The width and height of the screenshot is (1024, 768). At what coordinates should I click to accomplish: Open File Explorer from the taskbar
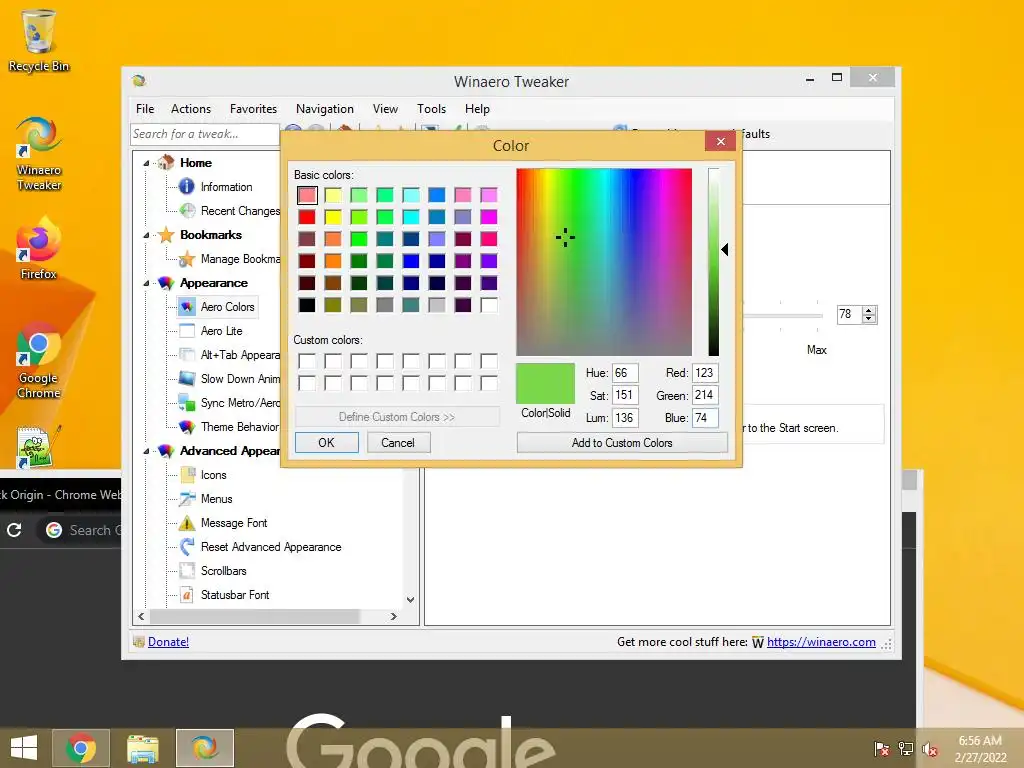tap(142, 748)
